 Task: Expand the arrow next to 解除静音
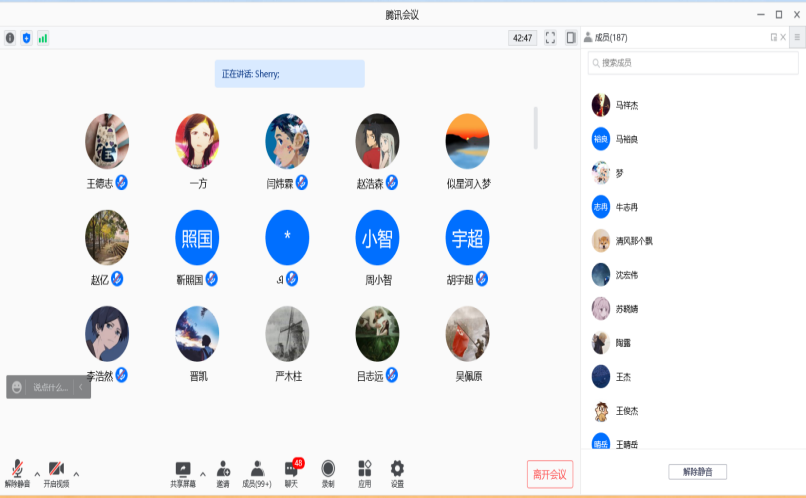[37, 473]
